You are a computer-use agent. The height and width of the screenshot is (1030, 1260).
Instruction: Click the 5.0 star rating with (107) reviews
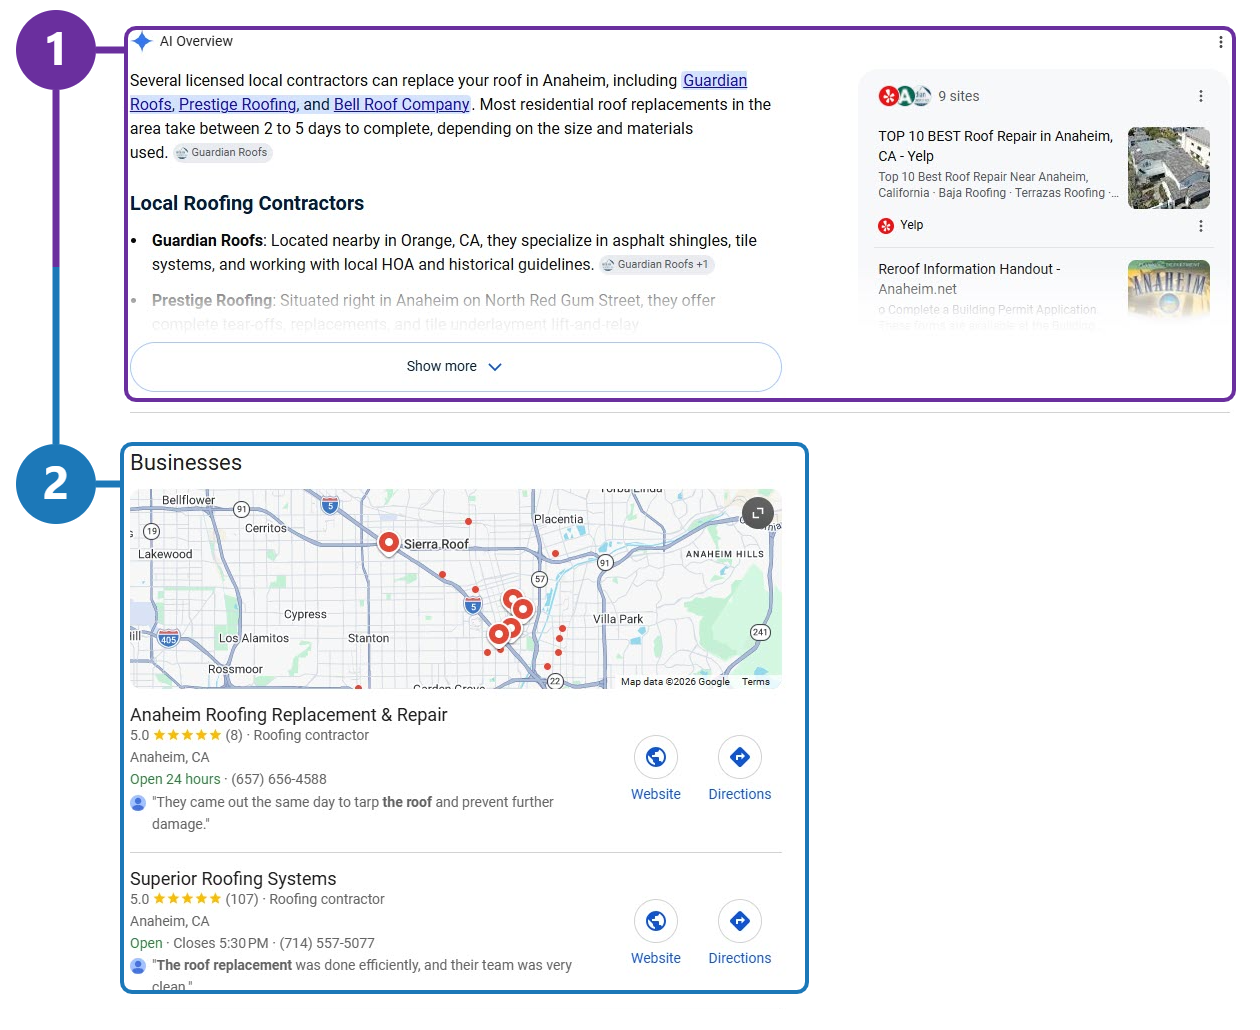194,900
